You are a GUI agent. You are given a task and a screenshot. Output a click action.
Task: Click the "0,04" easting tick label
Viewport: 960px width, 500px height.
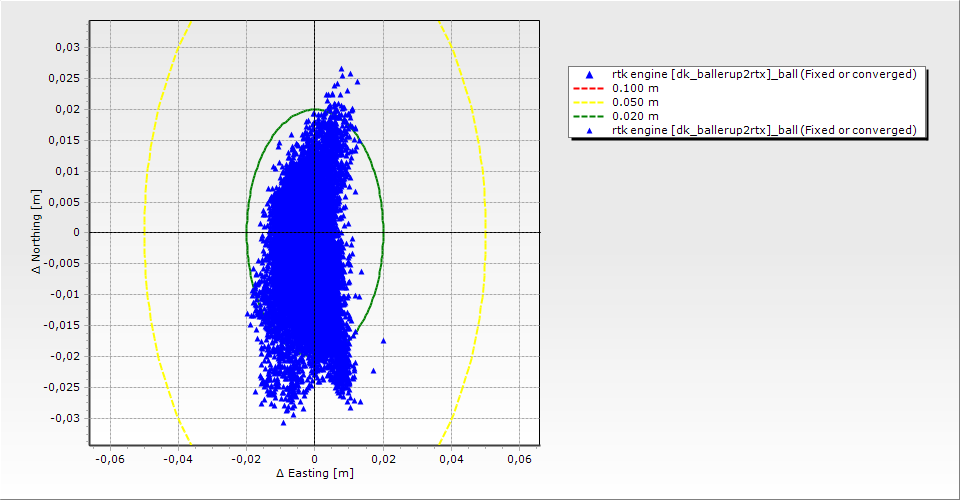click(x=451, y=459)
